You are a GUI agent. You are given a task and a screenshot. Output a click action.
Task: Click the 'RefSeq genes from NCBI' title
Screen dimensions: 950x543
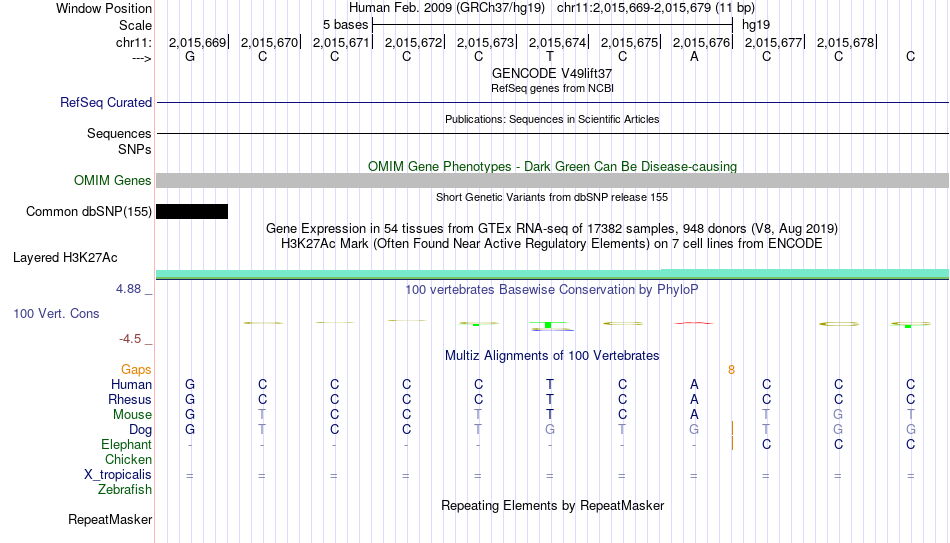(x=552, y=88)
